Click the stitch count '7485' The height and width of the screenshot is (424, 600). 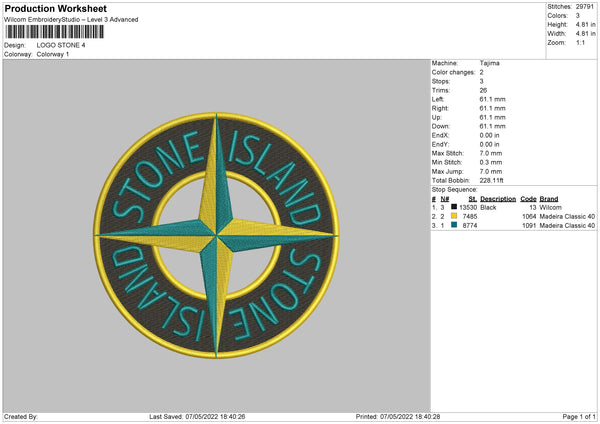pyautogui.click(x=470, y=217)
